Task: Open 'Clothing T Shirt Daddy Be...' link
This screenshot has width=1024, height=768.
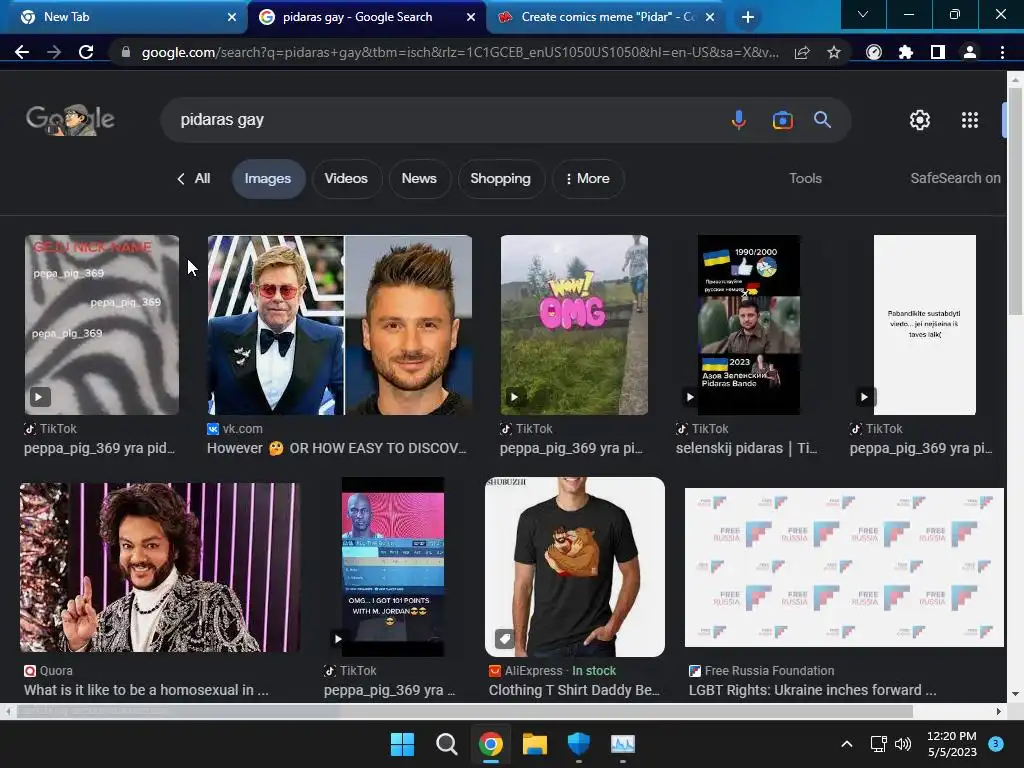Action: click(575, 690)
